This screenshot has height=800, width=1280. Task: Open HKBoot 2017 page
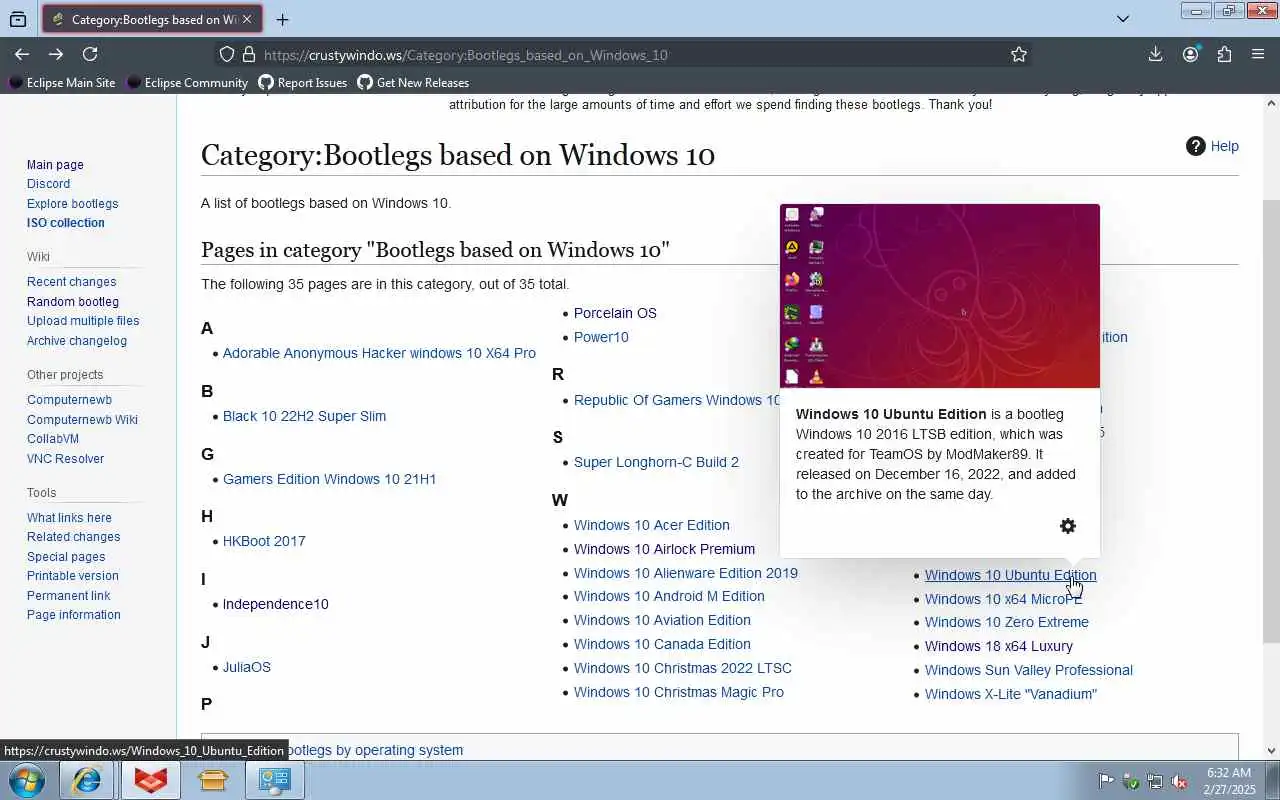[264, 541]
